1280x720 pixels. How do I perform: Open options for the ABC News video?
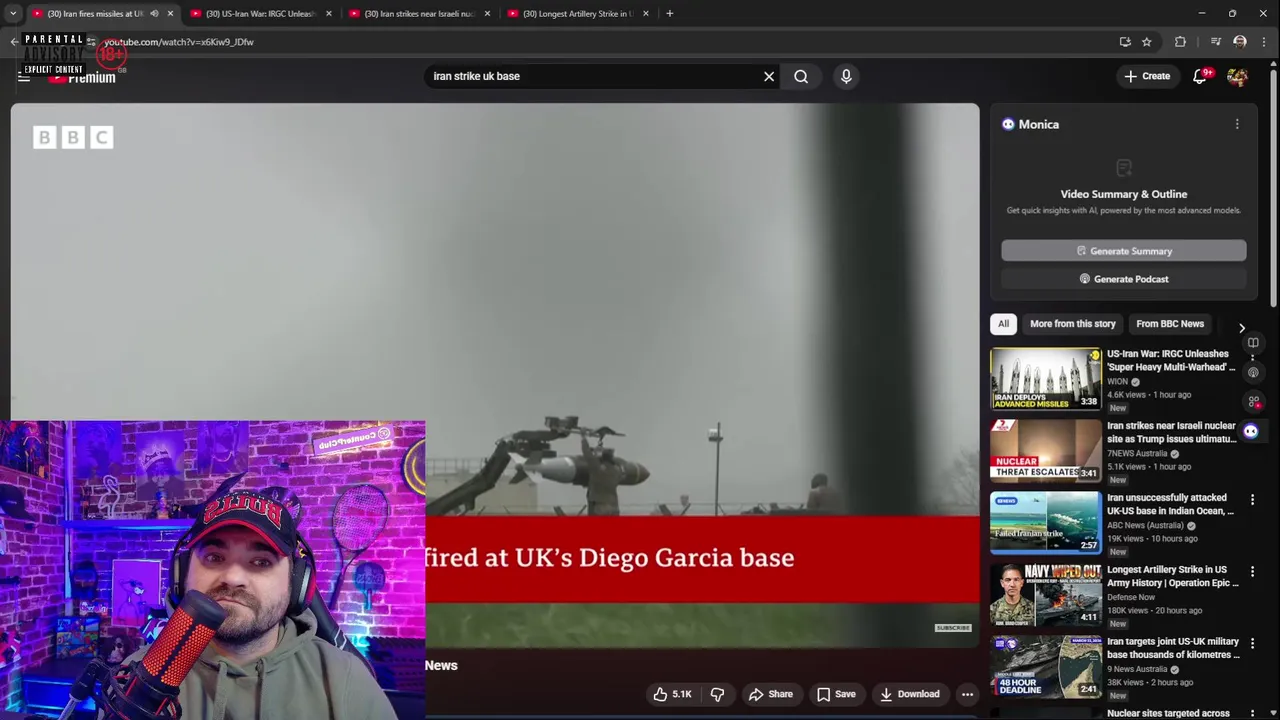(1252, 499)
